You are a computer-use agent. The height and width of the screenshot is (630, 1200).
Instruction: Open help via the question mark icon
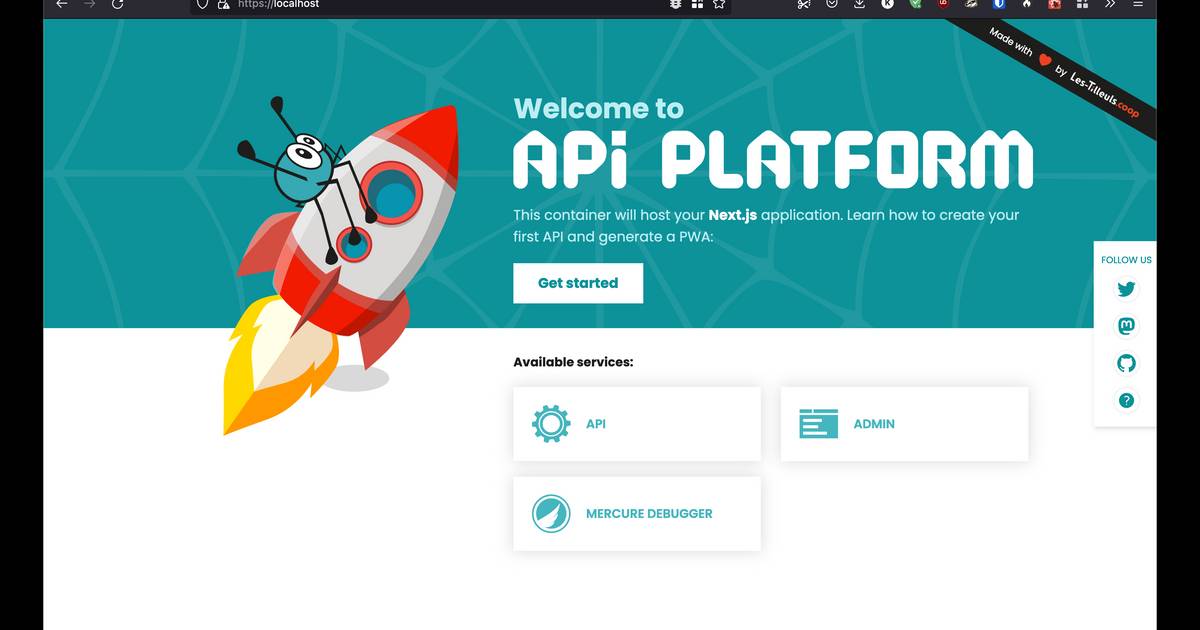1126,399
